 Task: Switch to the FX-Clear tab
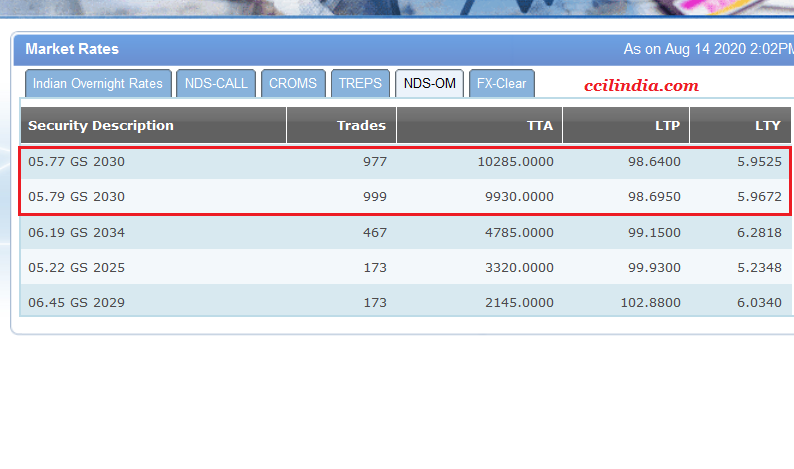[502, 83]
